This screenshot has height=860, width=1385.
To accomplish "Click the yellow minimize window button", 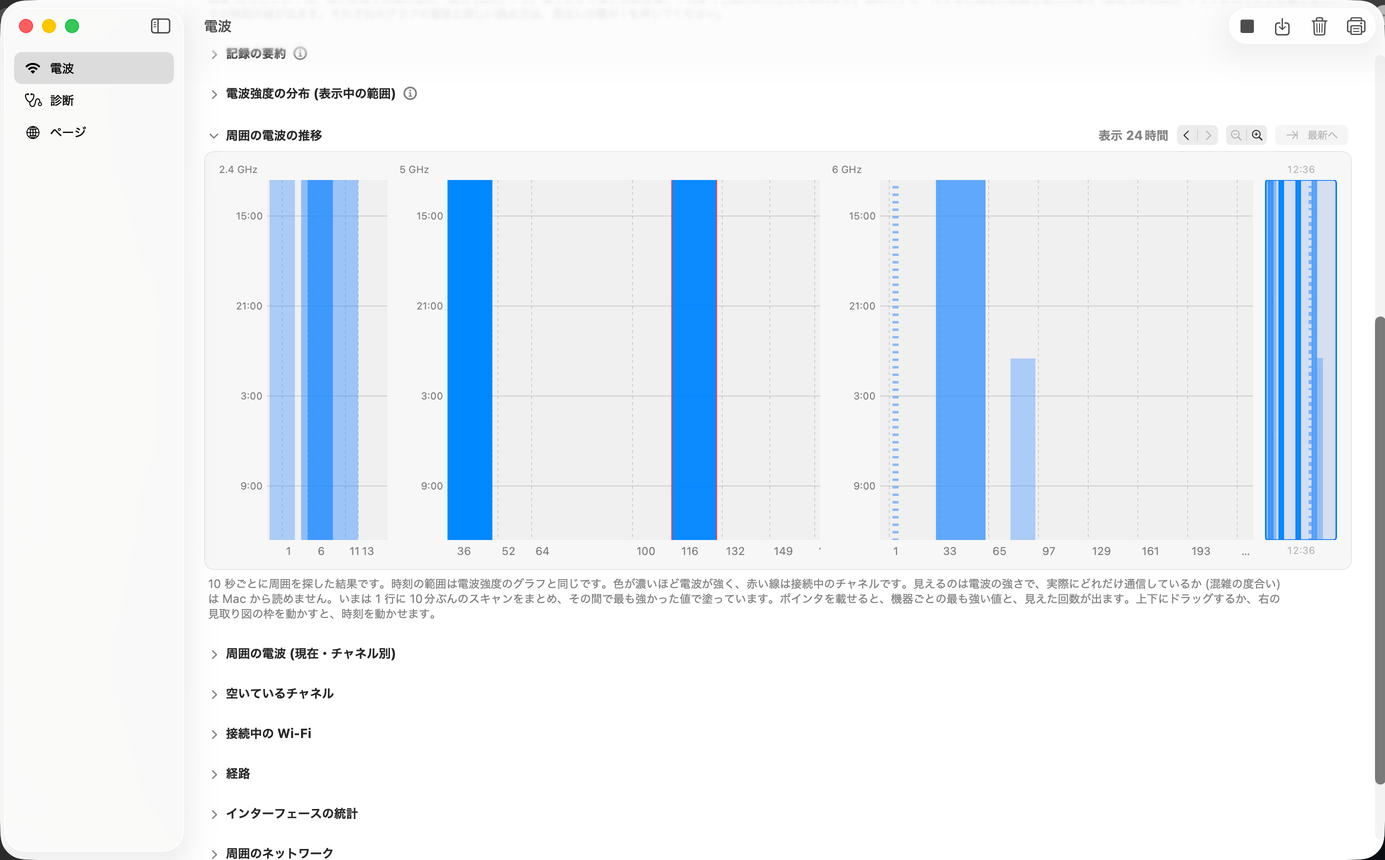I will coord(49,26).
